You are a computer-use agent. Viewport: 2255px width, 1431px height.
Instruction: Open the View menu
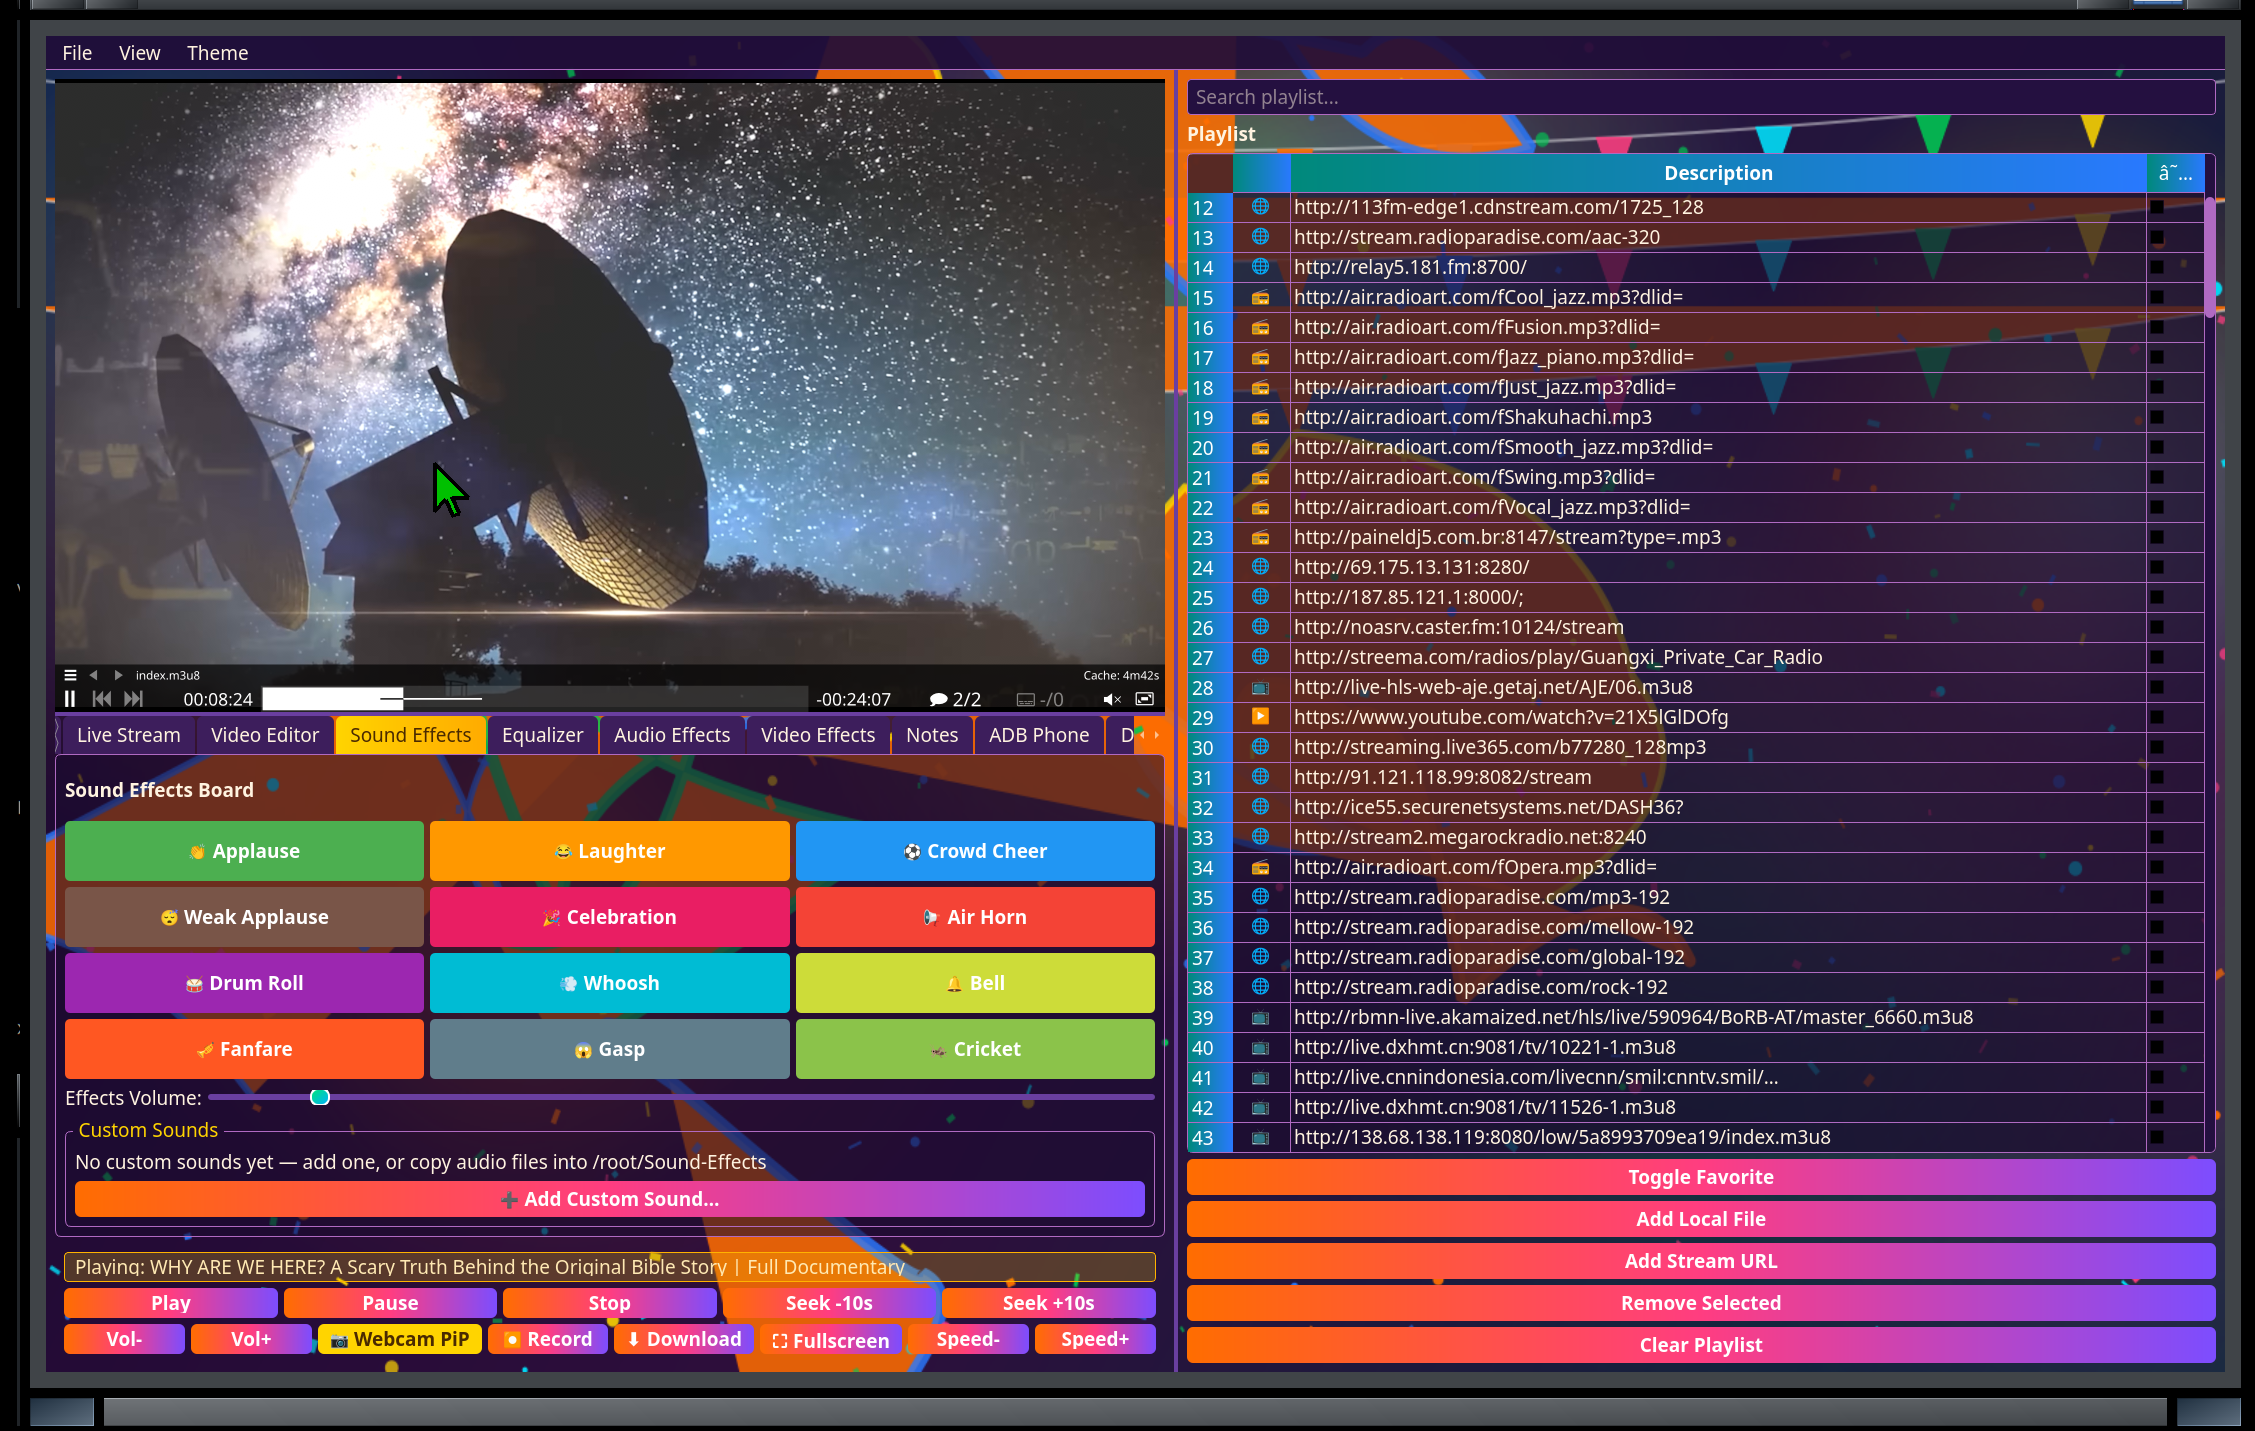(140, 53)
